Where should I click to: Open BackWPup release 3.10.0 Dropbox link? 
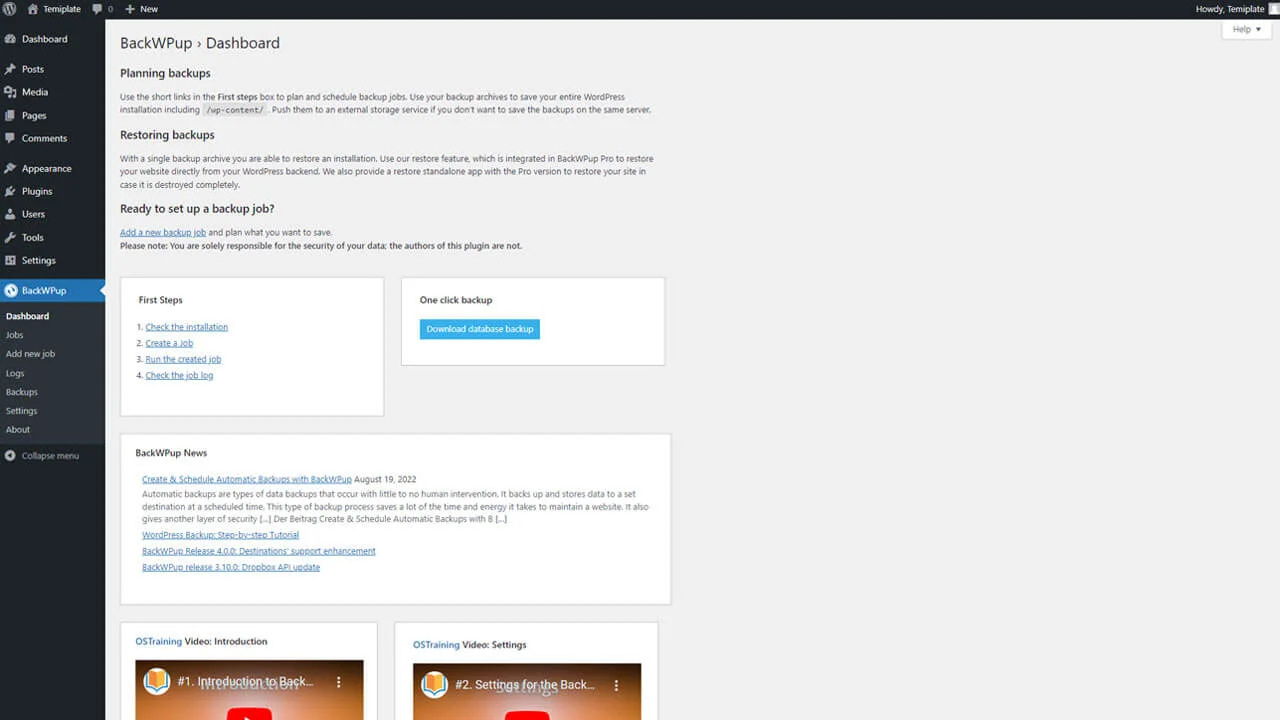coord(231,567)
